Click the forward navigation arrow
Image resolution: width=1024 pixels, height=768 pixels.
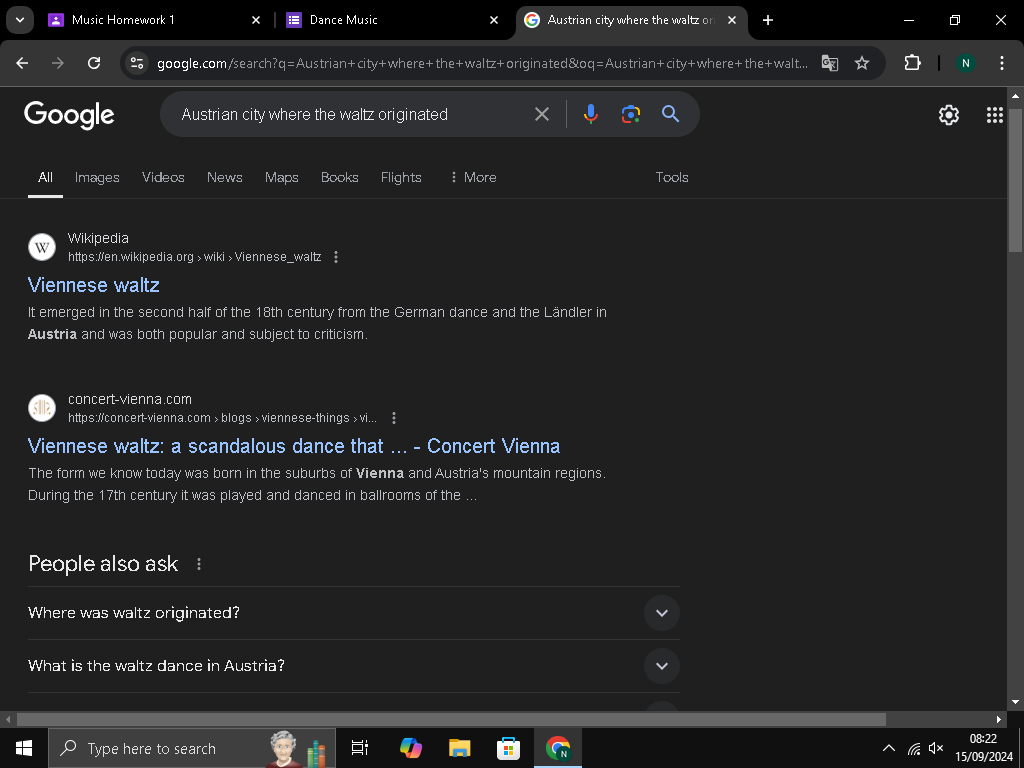click(x=58, y=63)
